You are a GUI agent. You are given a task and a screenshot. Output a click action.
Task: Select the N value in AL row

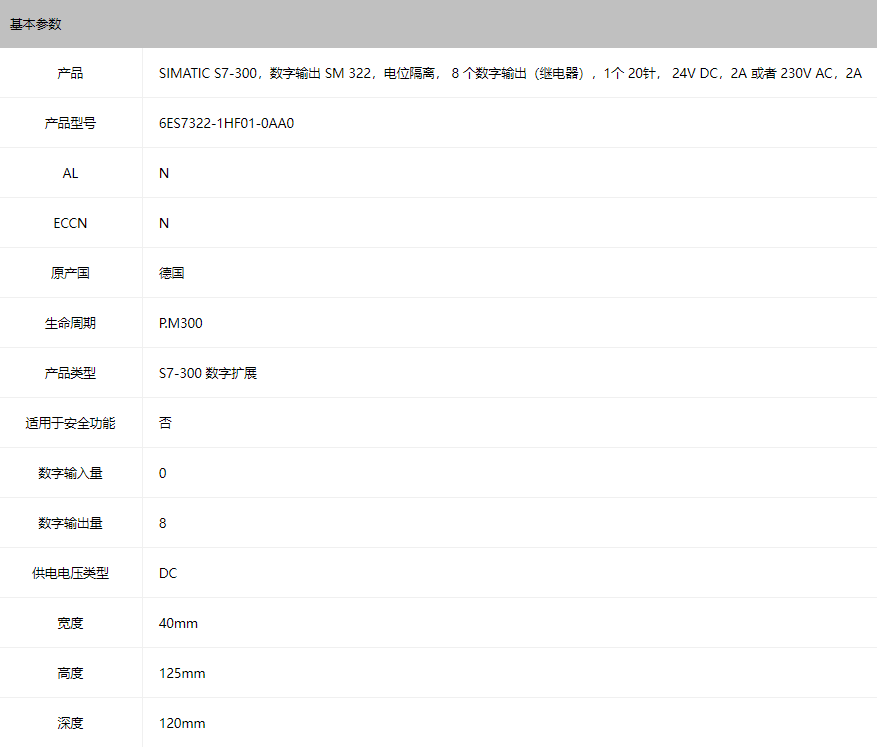tap(164, 173)
